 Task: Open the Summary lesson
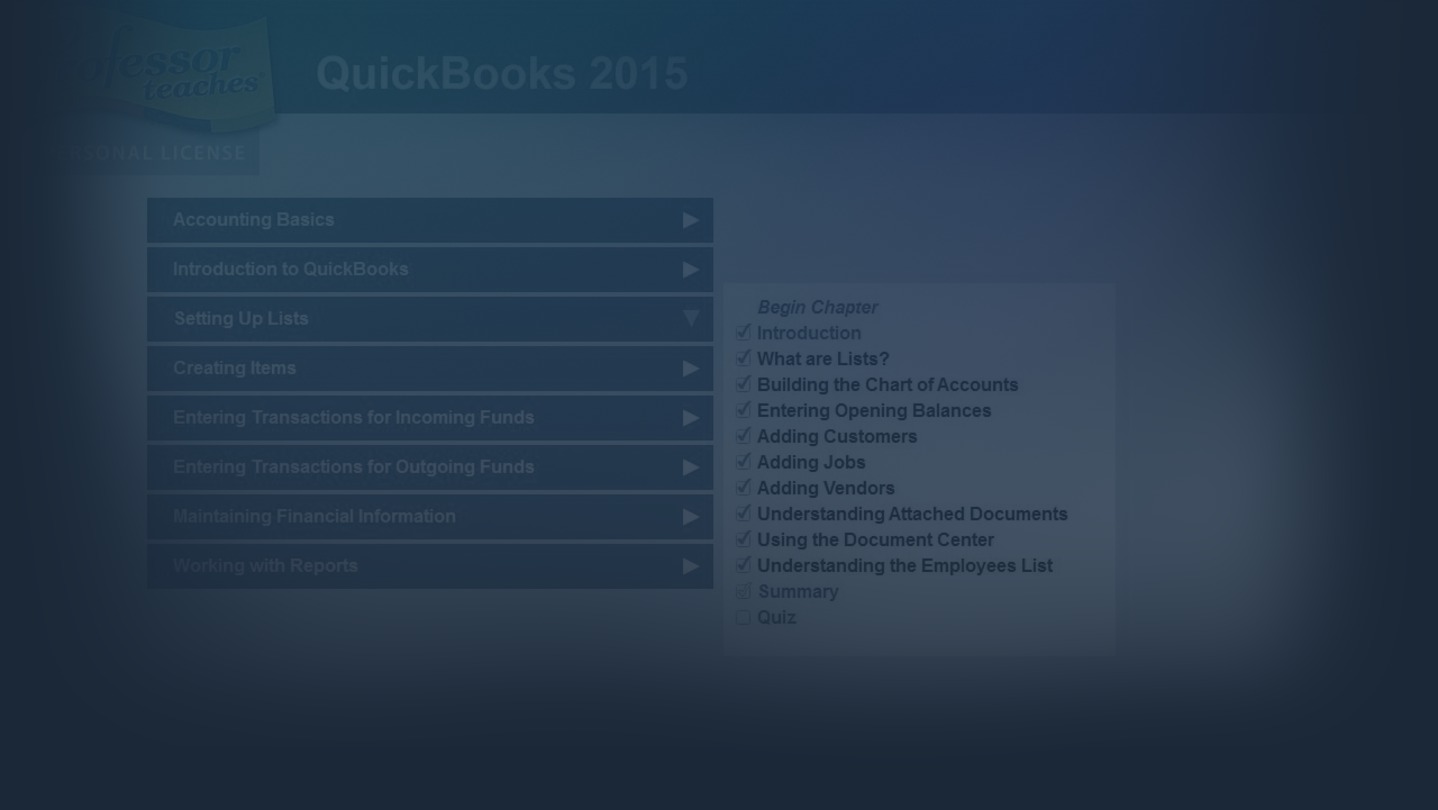click(798, 592)
